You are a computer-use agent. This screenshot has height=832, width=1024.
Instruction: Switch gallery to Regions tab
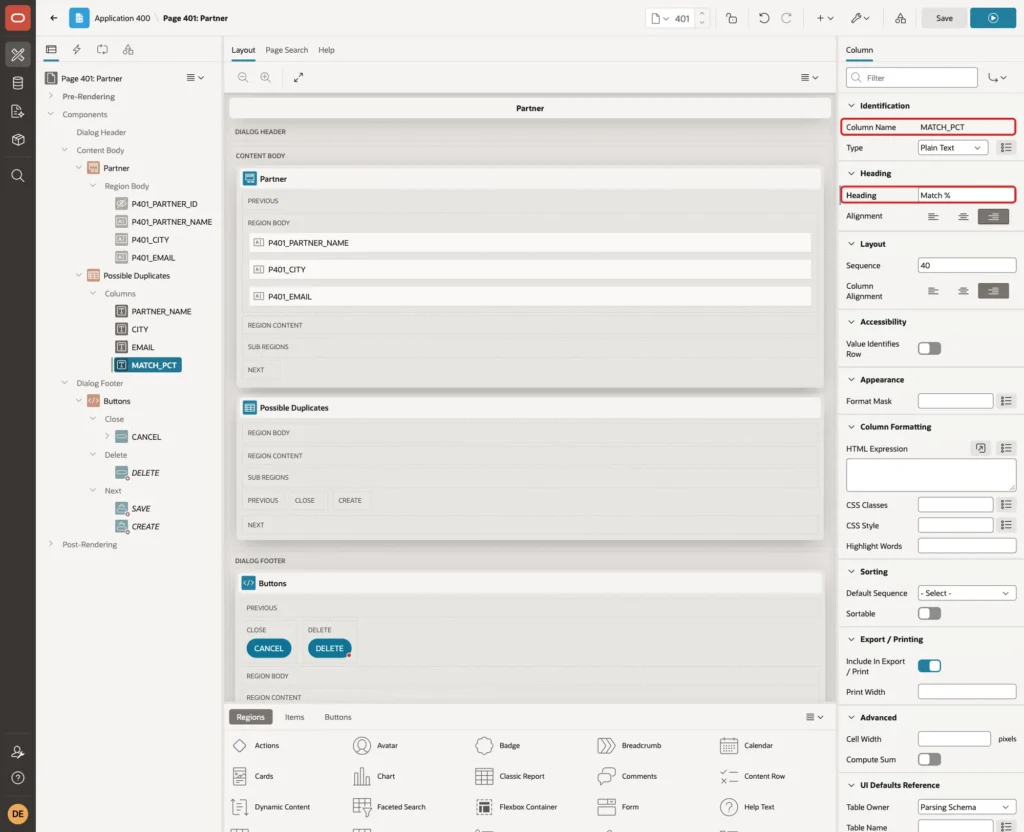[x=250, y=716]
